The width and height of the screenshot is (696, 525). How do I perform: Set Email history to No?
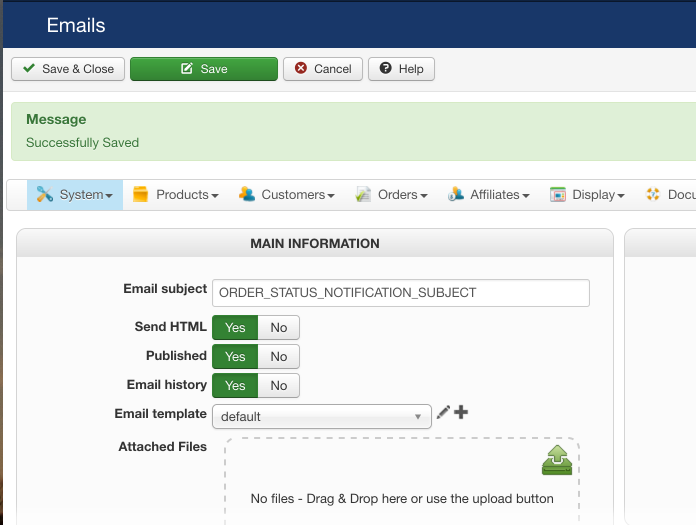pyautogui.click(x=278, y=386)
